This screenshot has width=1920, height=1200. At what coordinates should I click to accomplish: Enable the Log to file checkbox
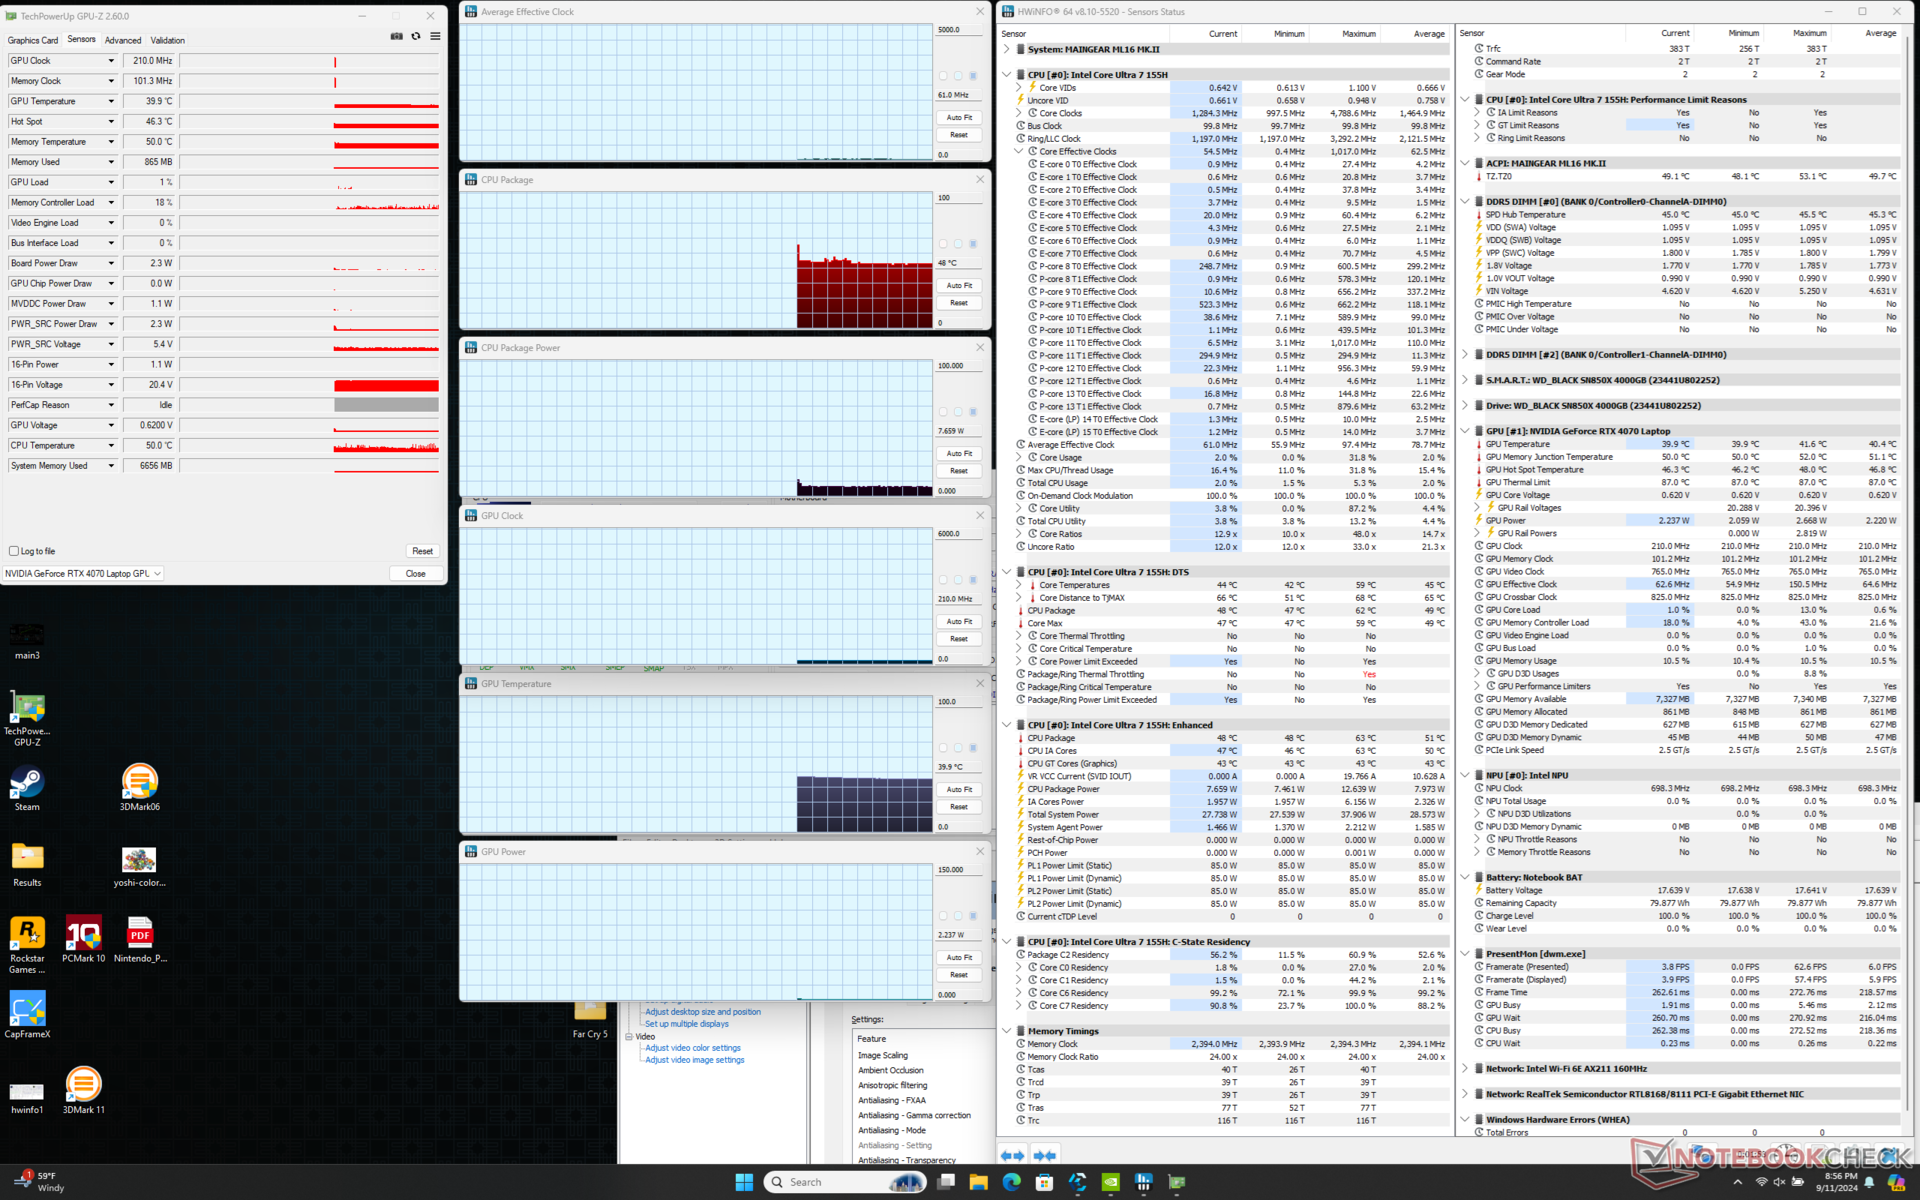point(14,551)
